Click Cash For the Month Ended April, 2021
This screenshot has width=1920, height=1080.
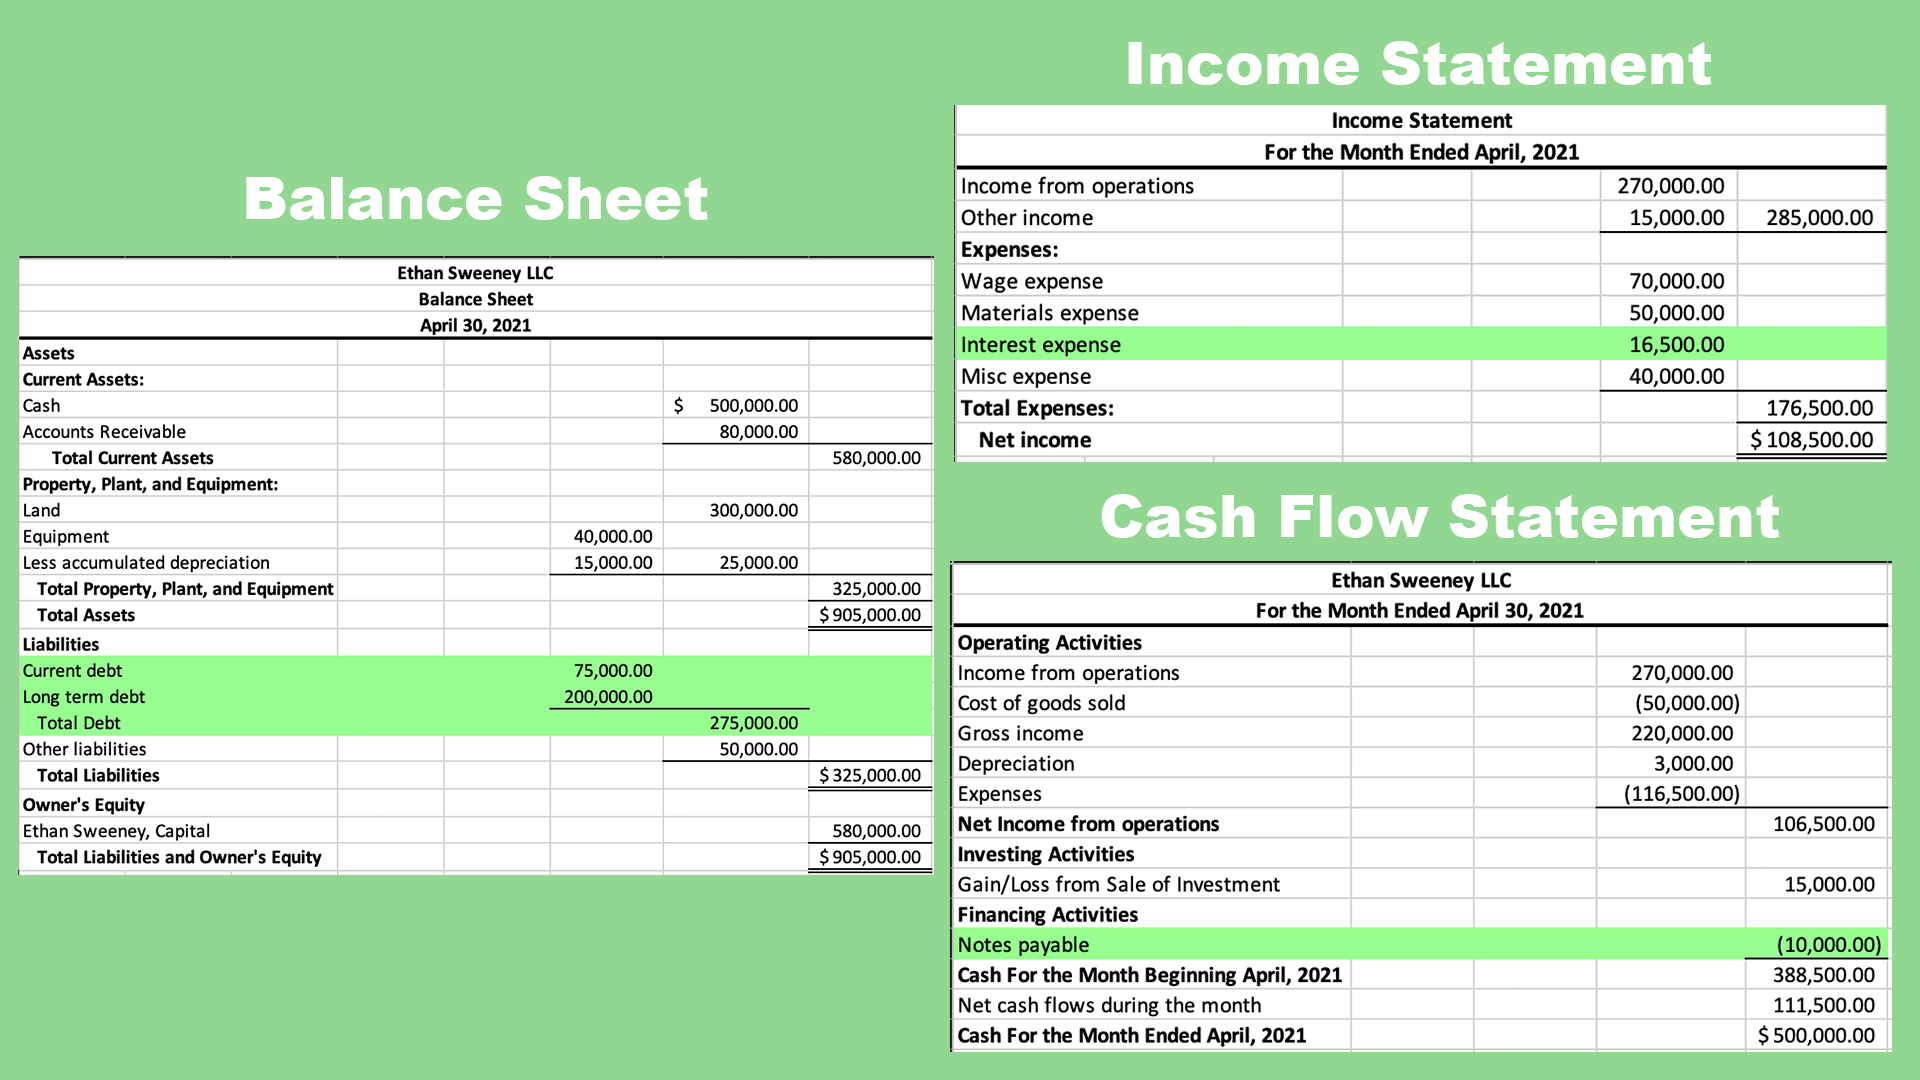[1131, 1035]
